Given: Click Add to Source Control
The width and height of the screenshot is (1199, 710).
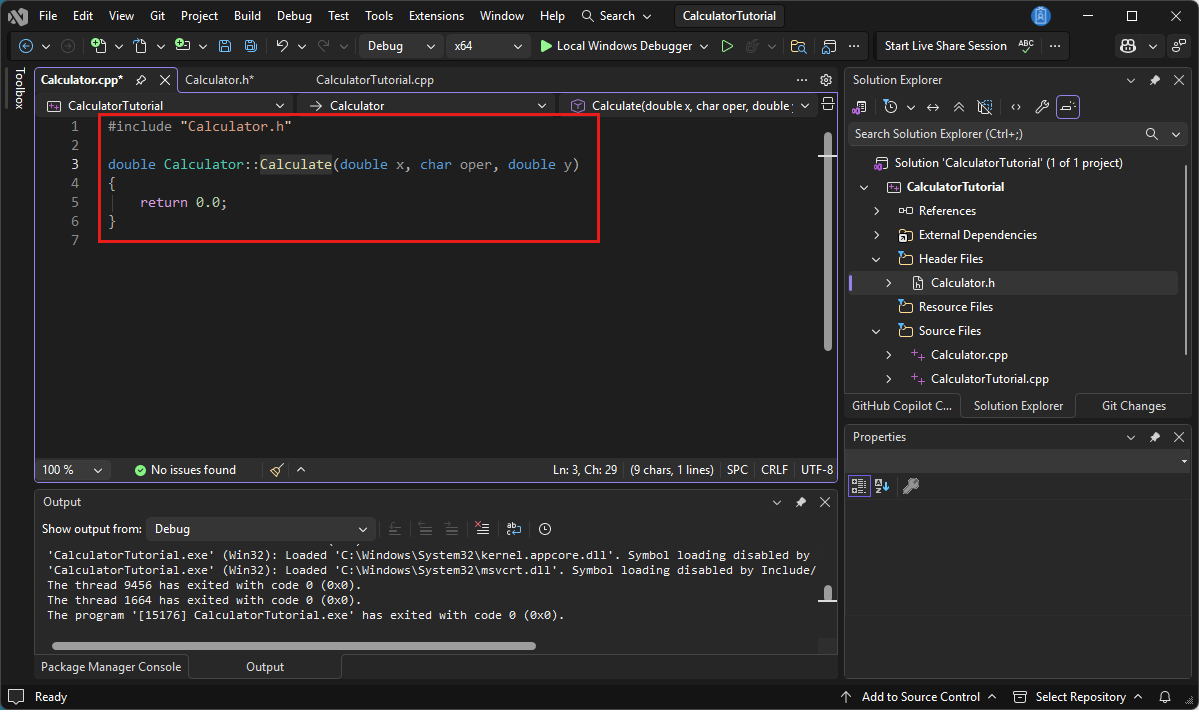Looking at the screenshot, I should [x=918, y=697].
